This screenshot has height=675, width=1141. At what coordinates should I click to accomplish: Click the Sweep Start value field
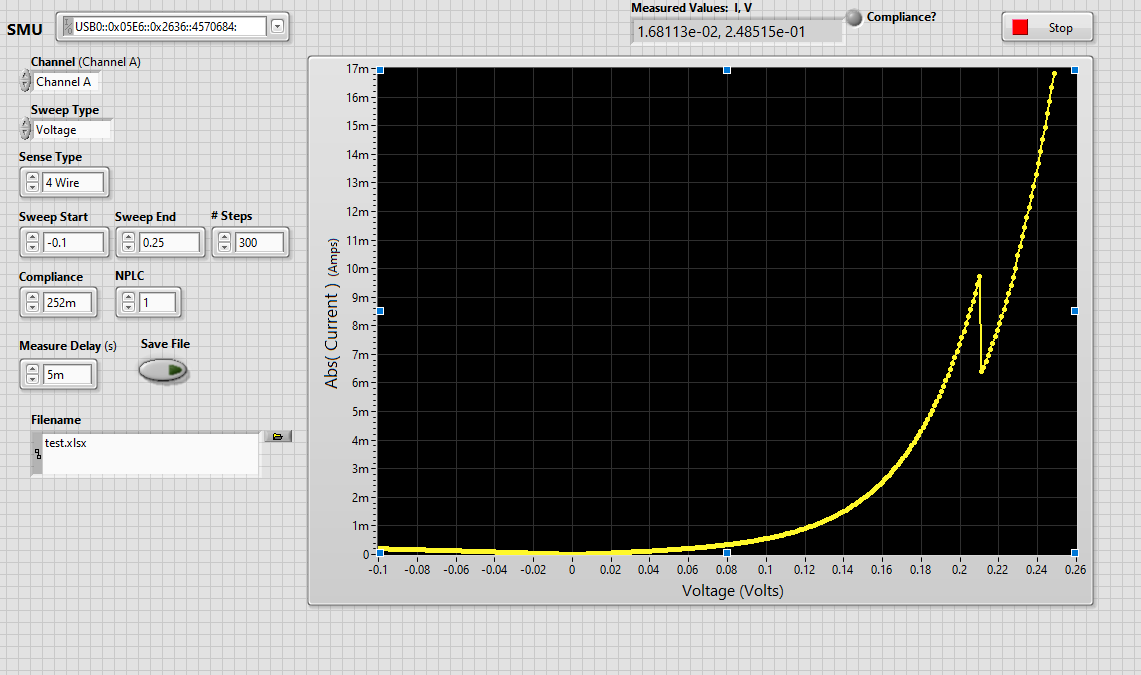(x=73, y=243)
